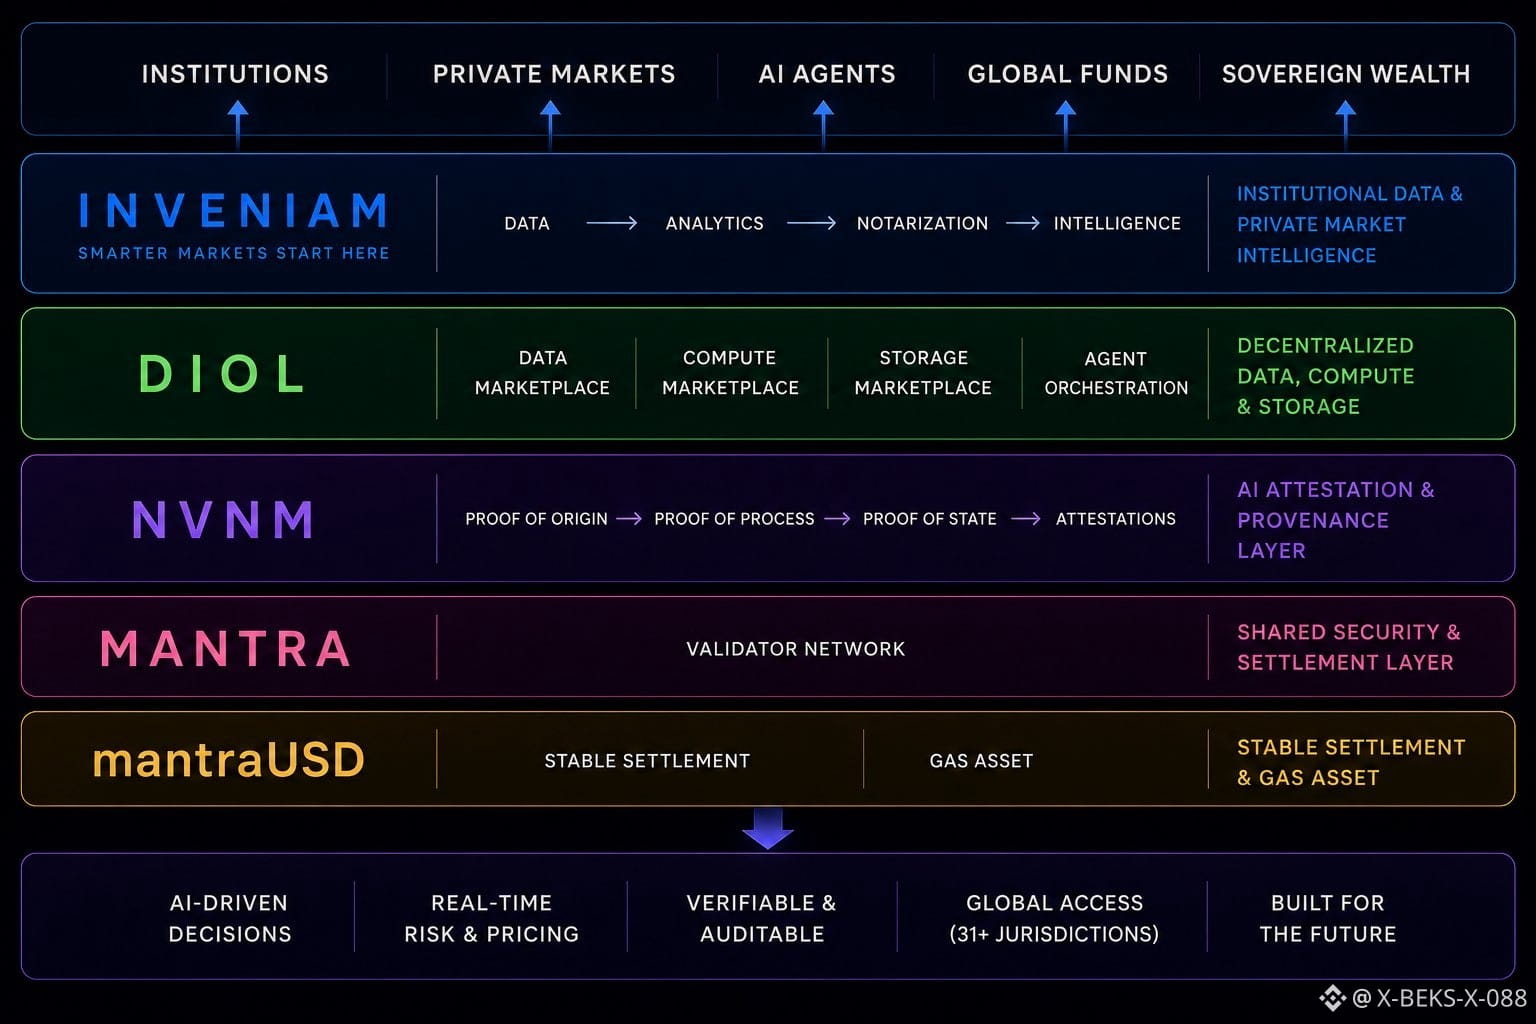This screenshot has height=1024, width=1536.
Task: Select the PROOF OF STATE step
Action: click(930, 519)
